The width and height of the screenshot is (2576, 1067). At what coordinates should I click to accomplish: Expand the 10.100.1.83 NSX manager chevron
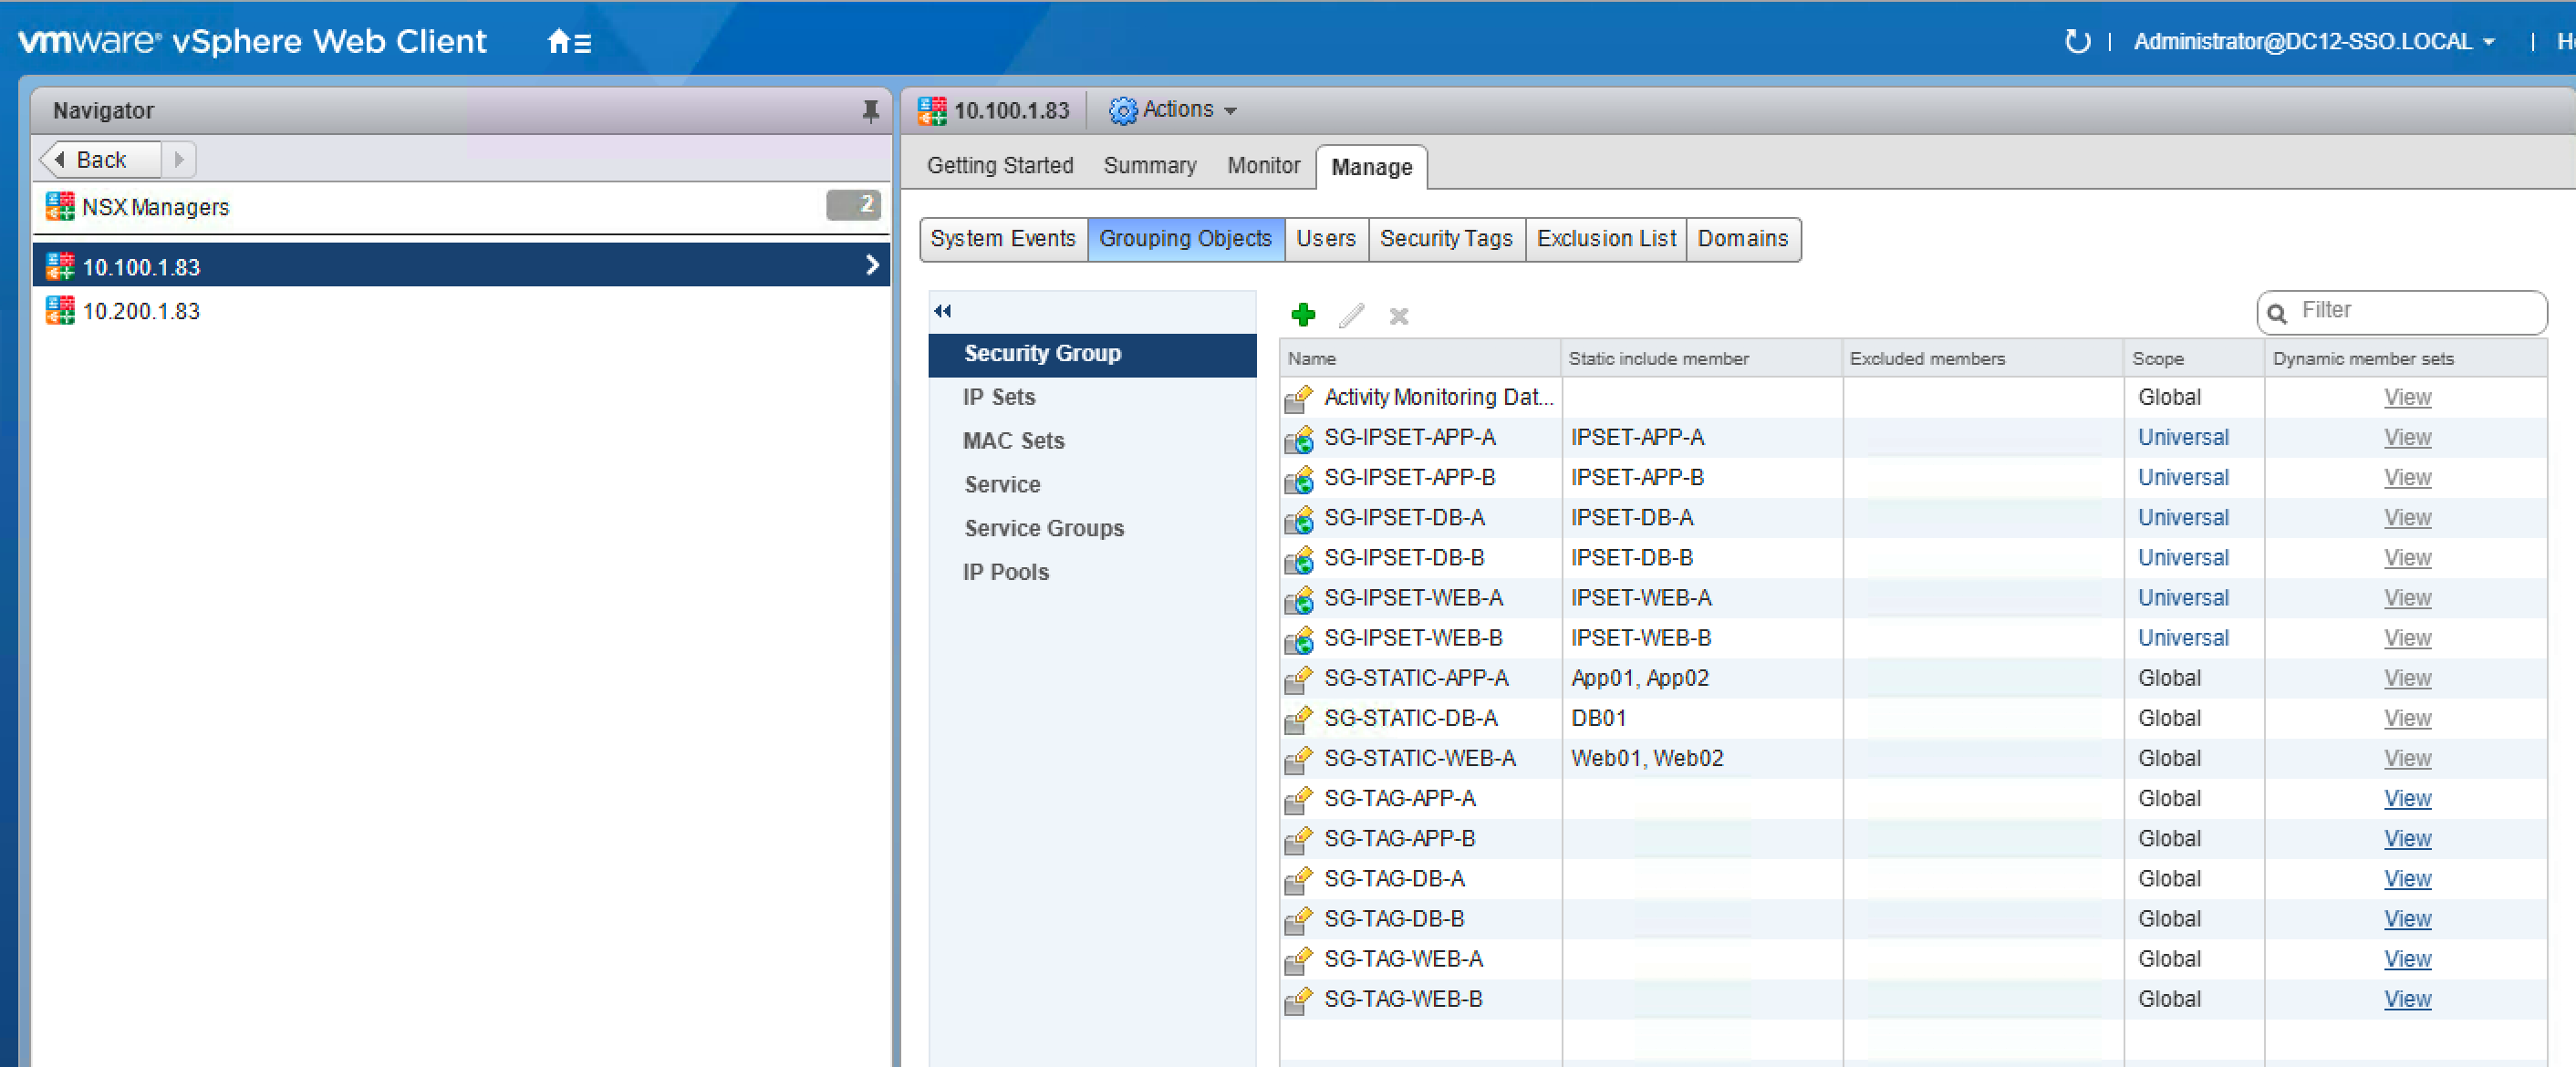871,265
